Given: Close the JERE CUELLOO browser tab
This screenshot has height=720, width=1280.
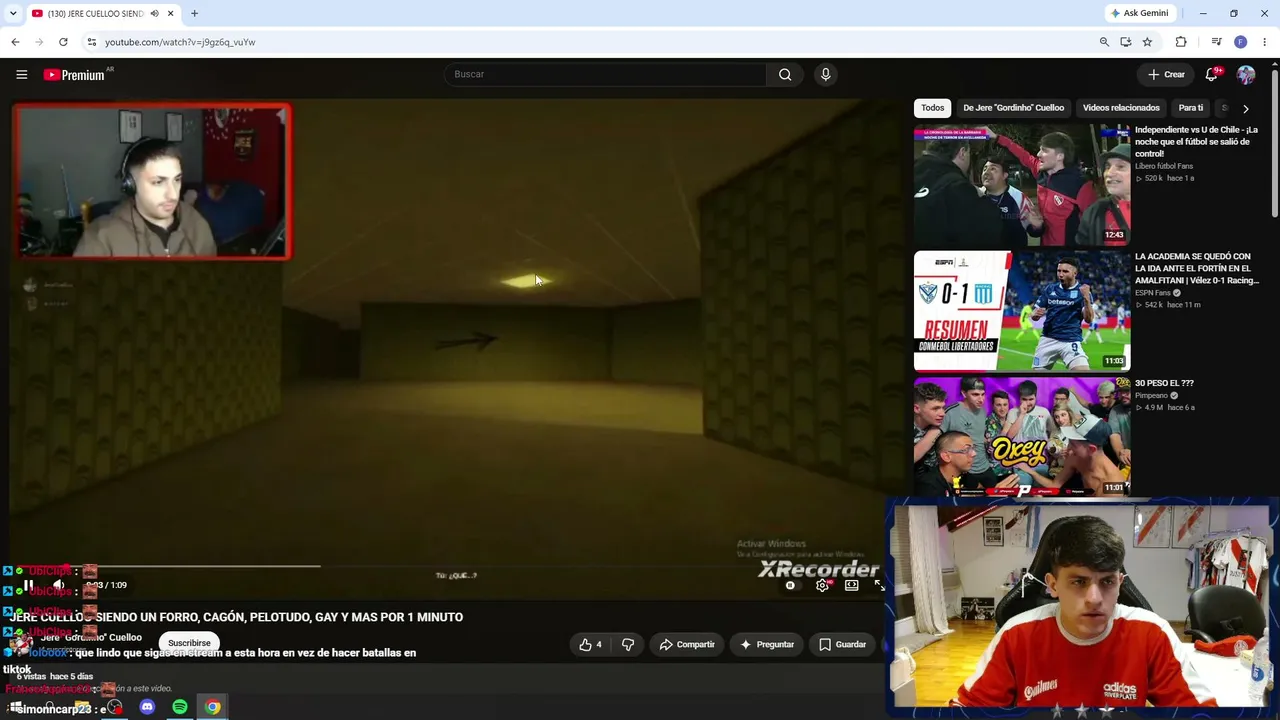Looking at the screenshot, I should tap(171, 14).
